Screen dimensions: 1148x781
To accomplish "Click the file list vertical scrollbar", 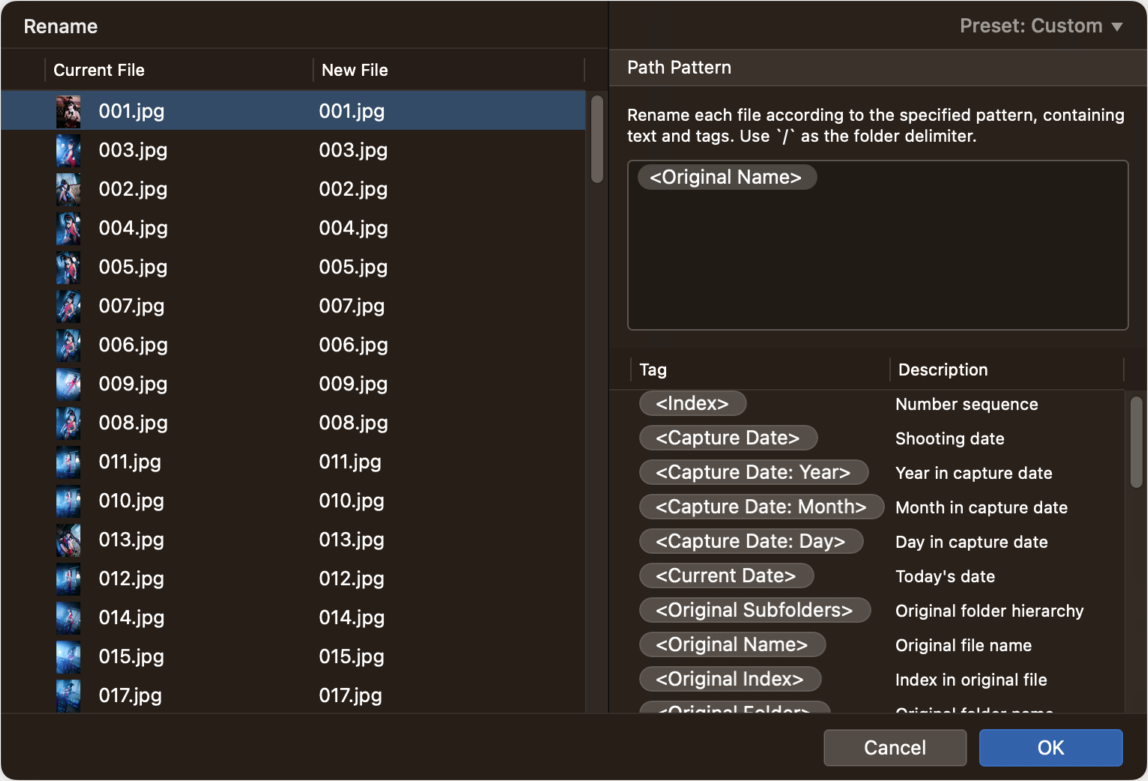I will (x=597, y=139).
